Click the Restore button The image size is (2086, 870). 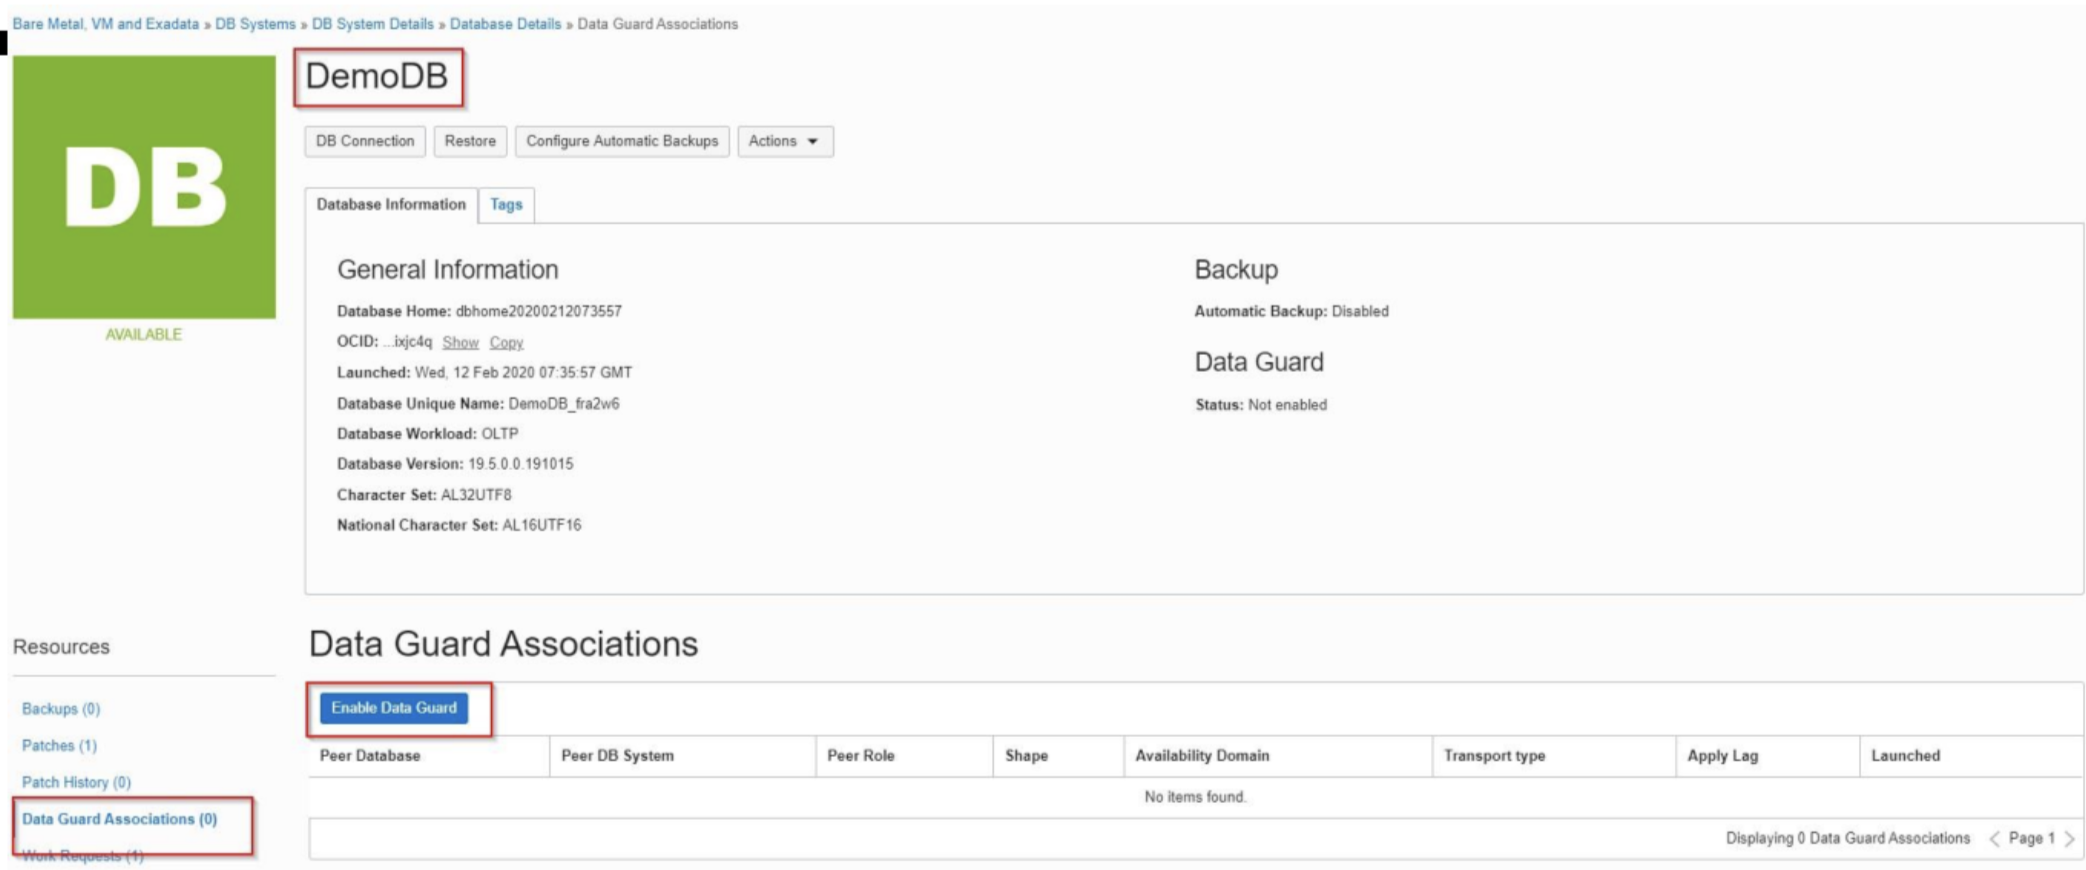tap(470, 141)
